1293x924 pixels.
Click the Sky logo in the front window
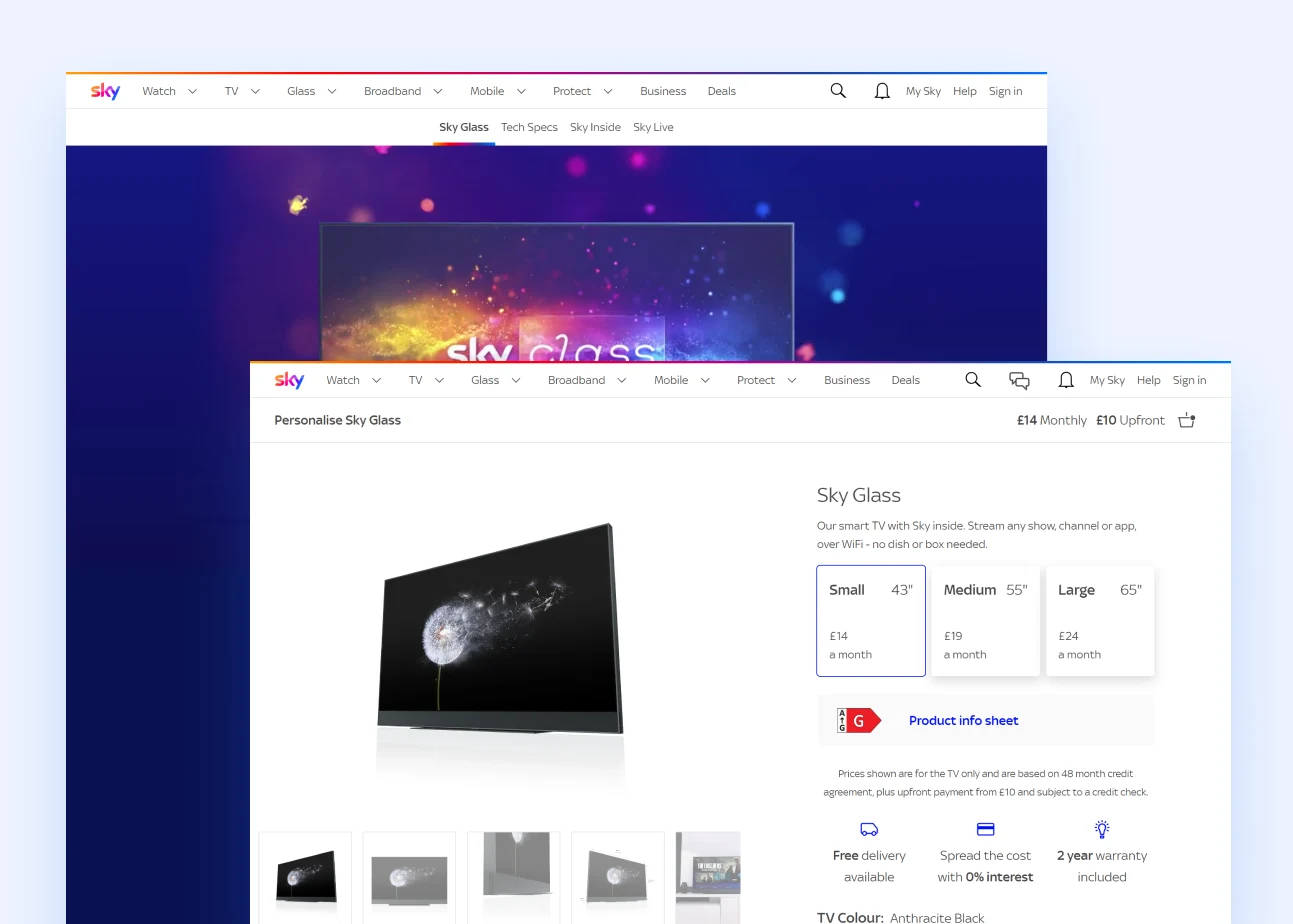pyautogui.click(x=289, y=380)
